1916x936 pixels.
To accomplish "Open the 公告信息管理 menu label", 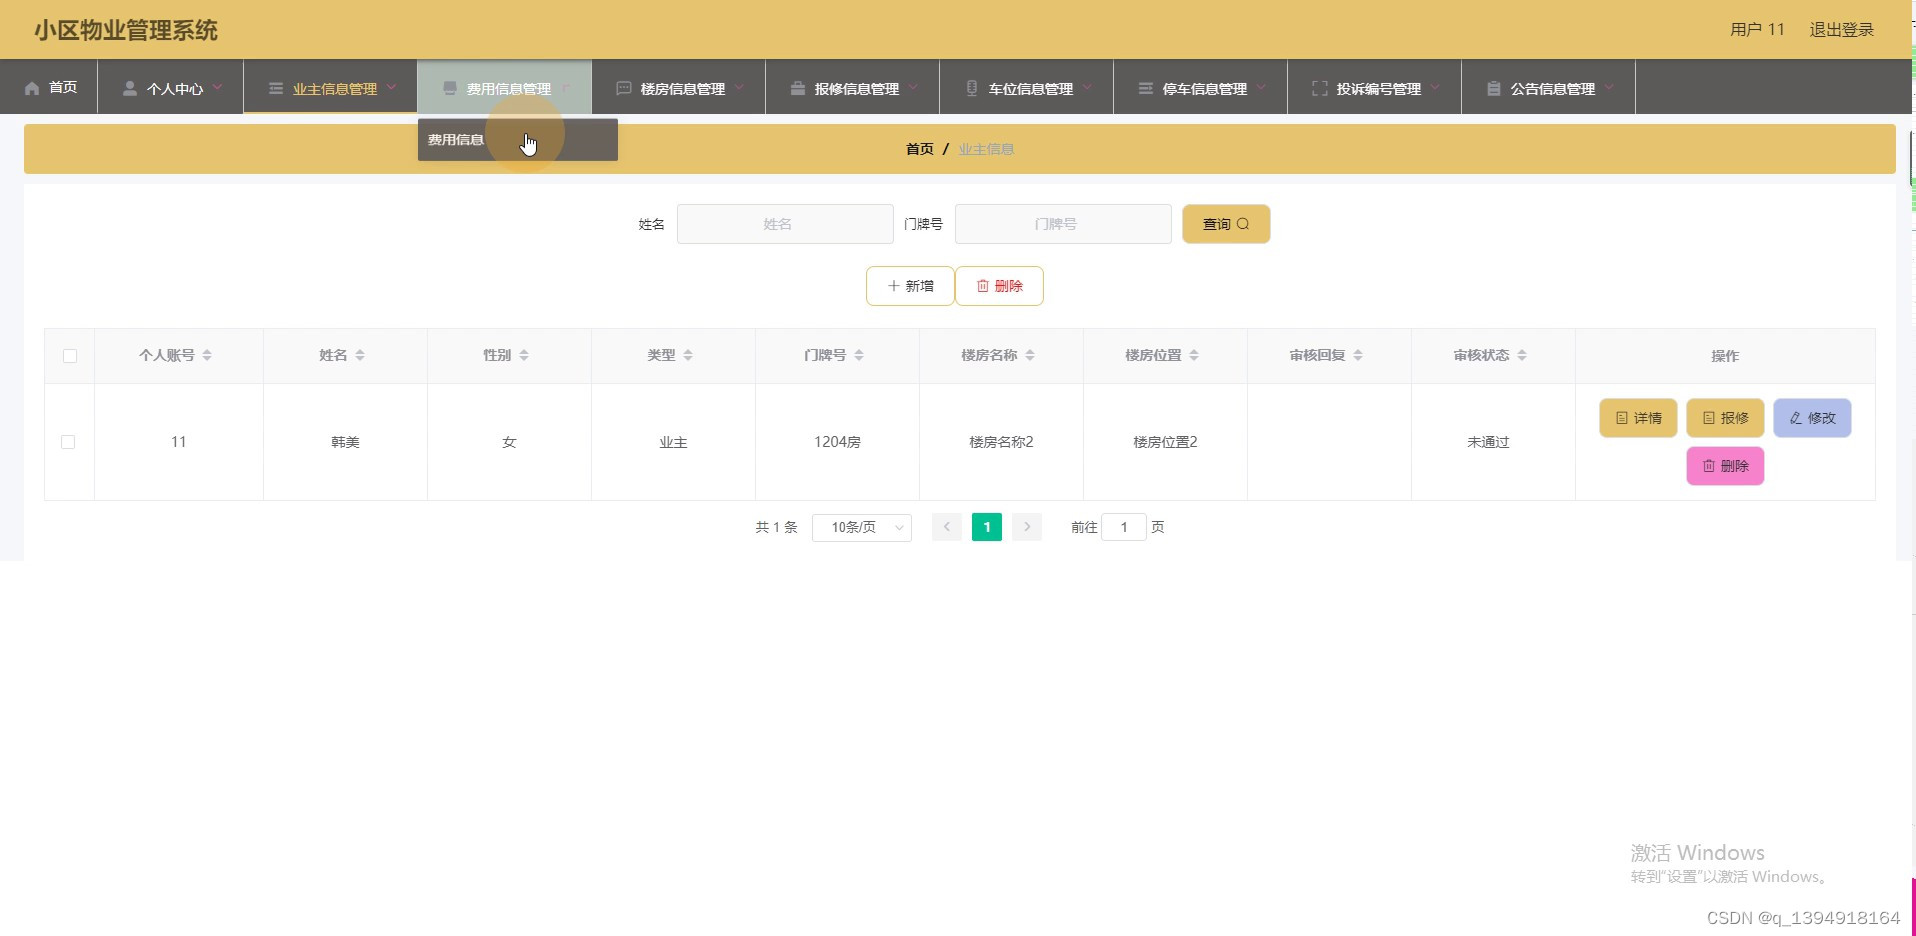I will click(1553, 89).
